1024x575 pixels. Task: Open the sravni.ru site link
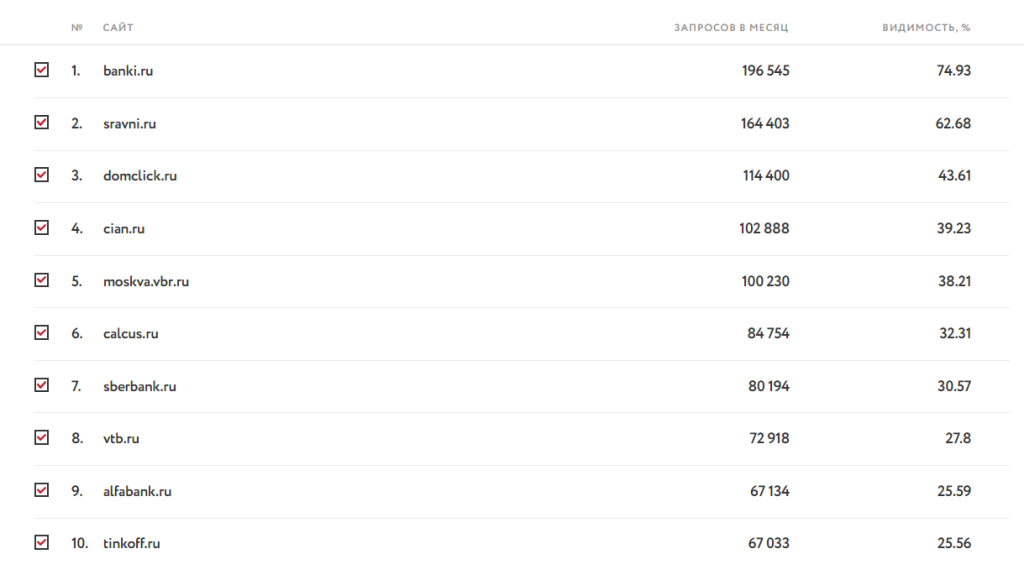coord(129,123)
